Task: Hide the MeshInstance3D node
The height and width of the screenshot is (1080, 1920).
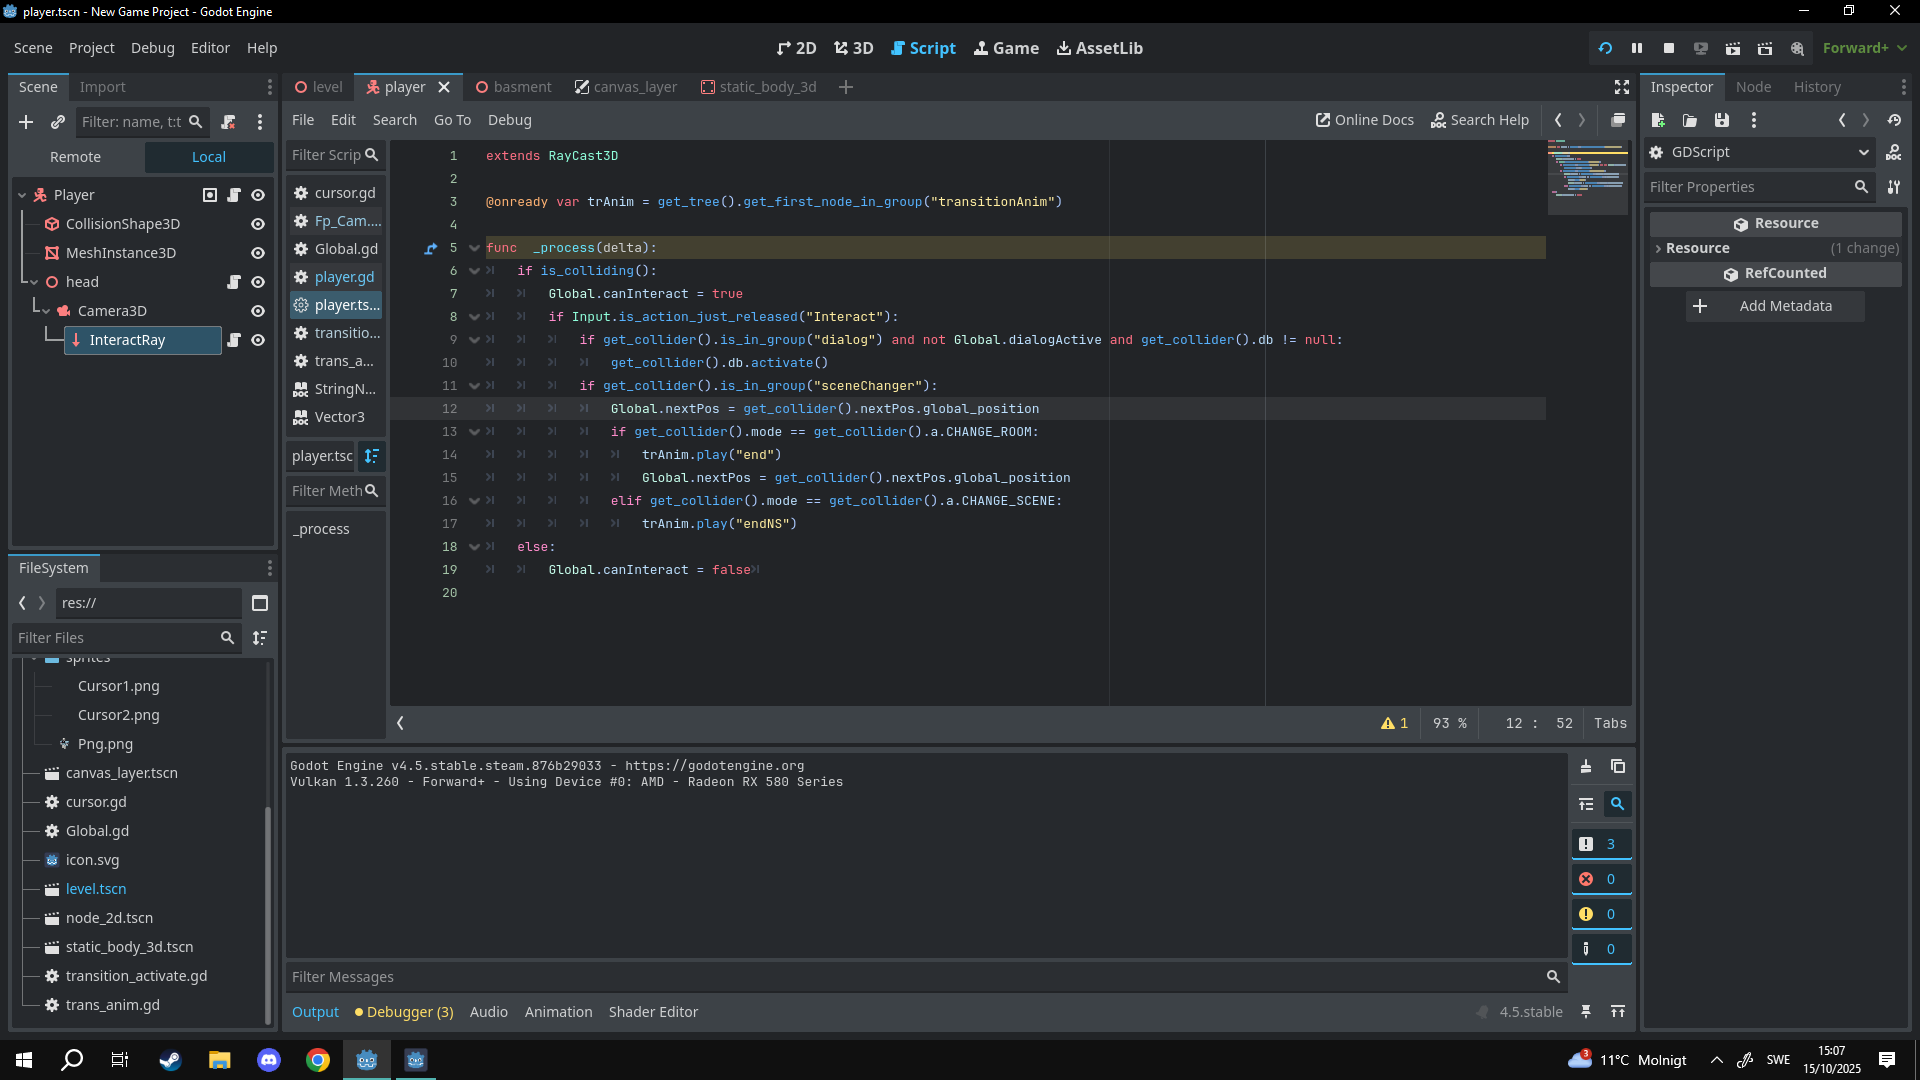Action: 258,253
